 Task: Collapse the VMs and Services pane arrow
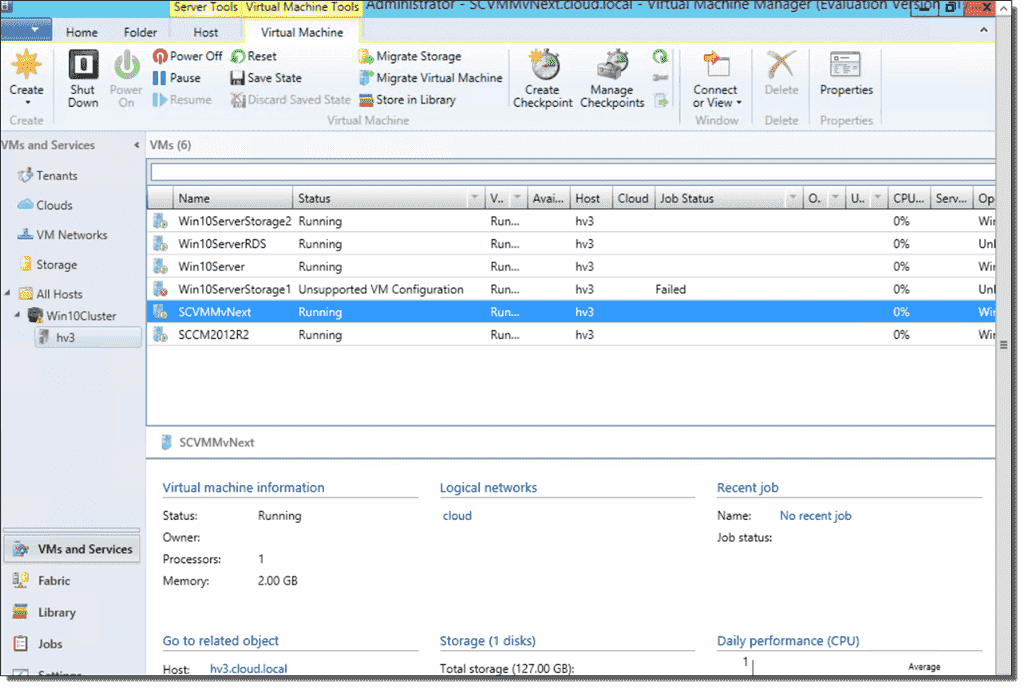(136, 145)
